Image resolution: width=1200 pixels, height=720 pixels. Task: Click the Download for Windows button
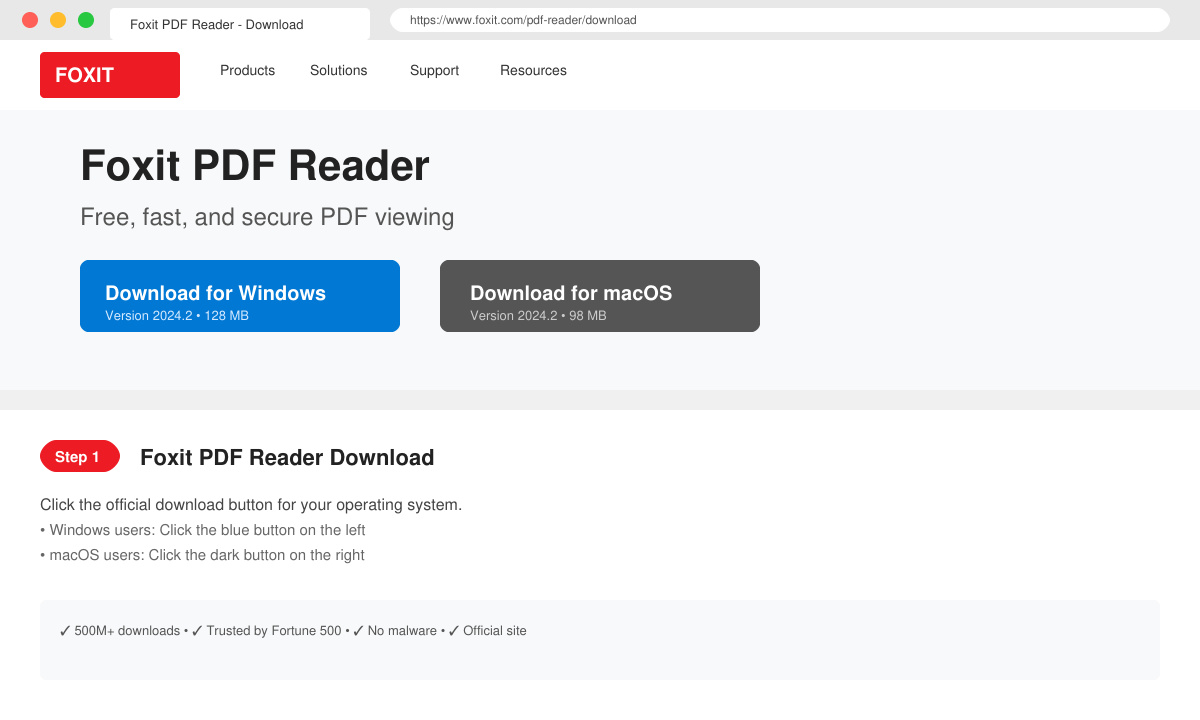click(240, 296)
